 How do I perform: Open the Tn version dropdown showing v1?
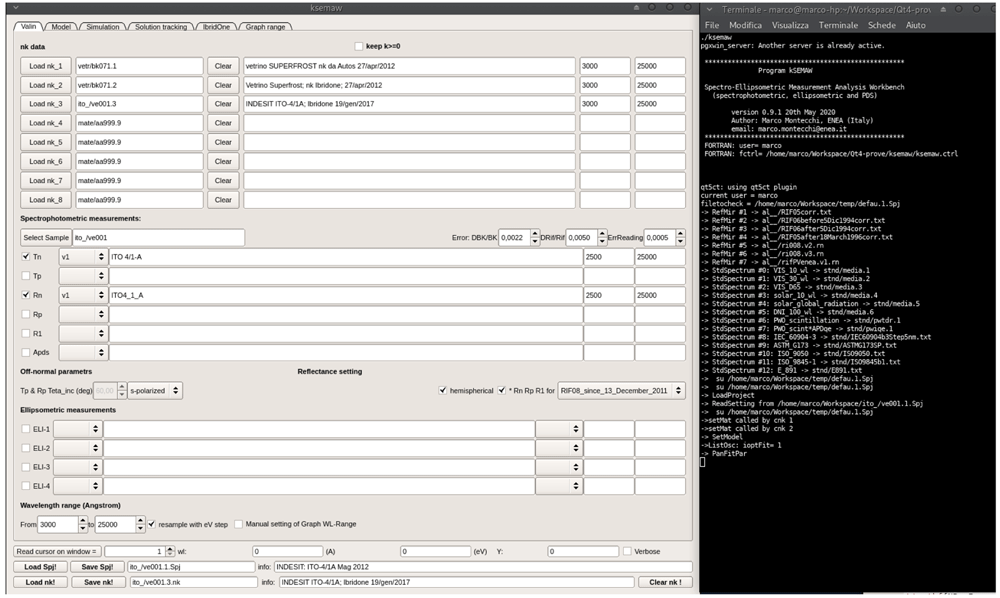pos(83,257)
